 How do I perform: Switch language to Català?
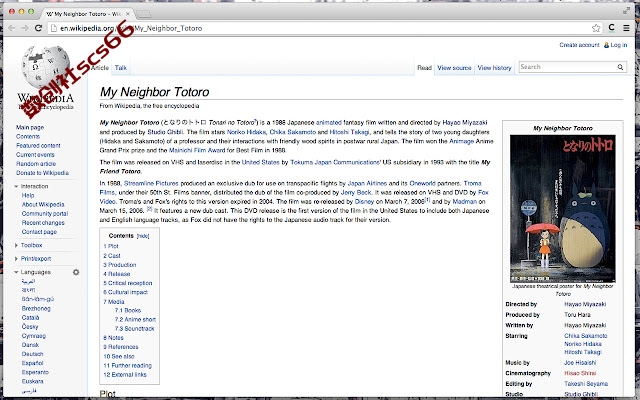tap(31, 318)
